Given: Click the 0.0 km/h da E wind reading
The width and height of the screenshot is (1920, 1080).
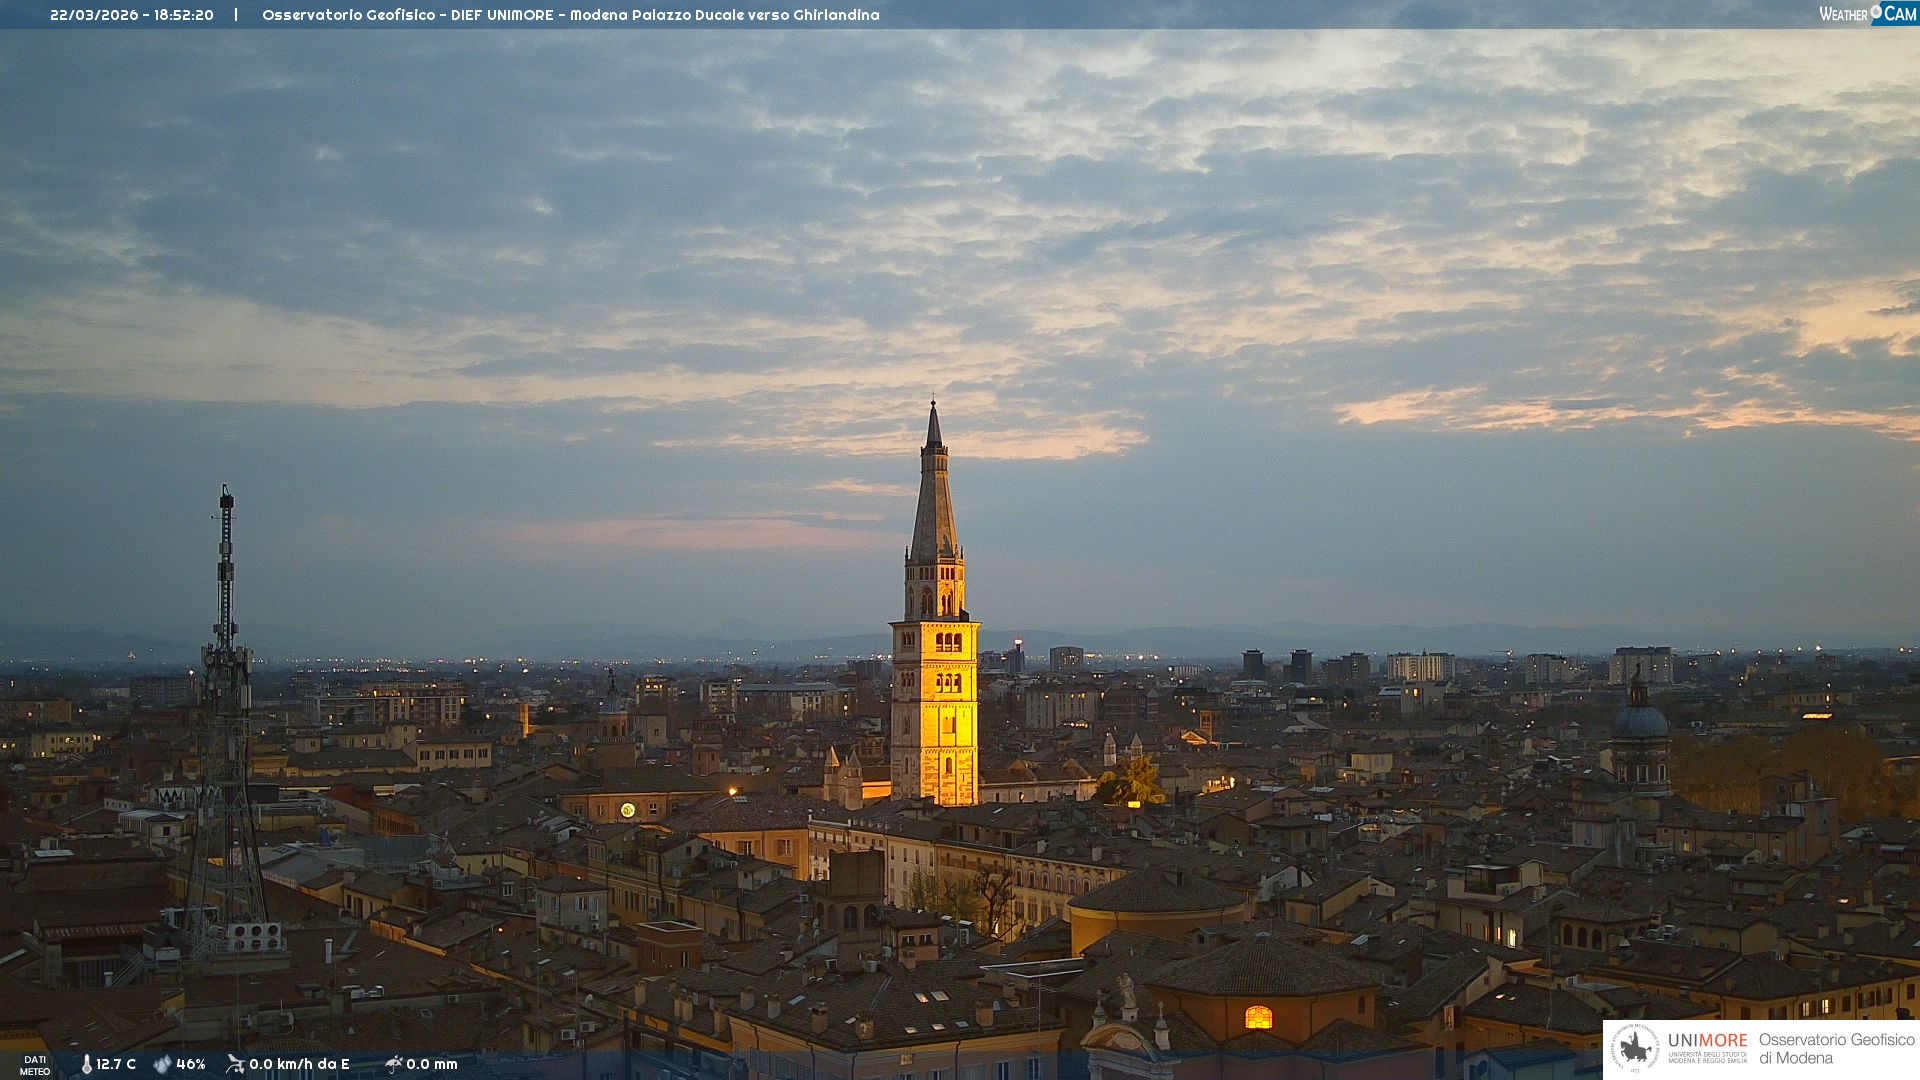Looking at the screenshot, I should tap(299, 1065).
